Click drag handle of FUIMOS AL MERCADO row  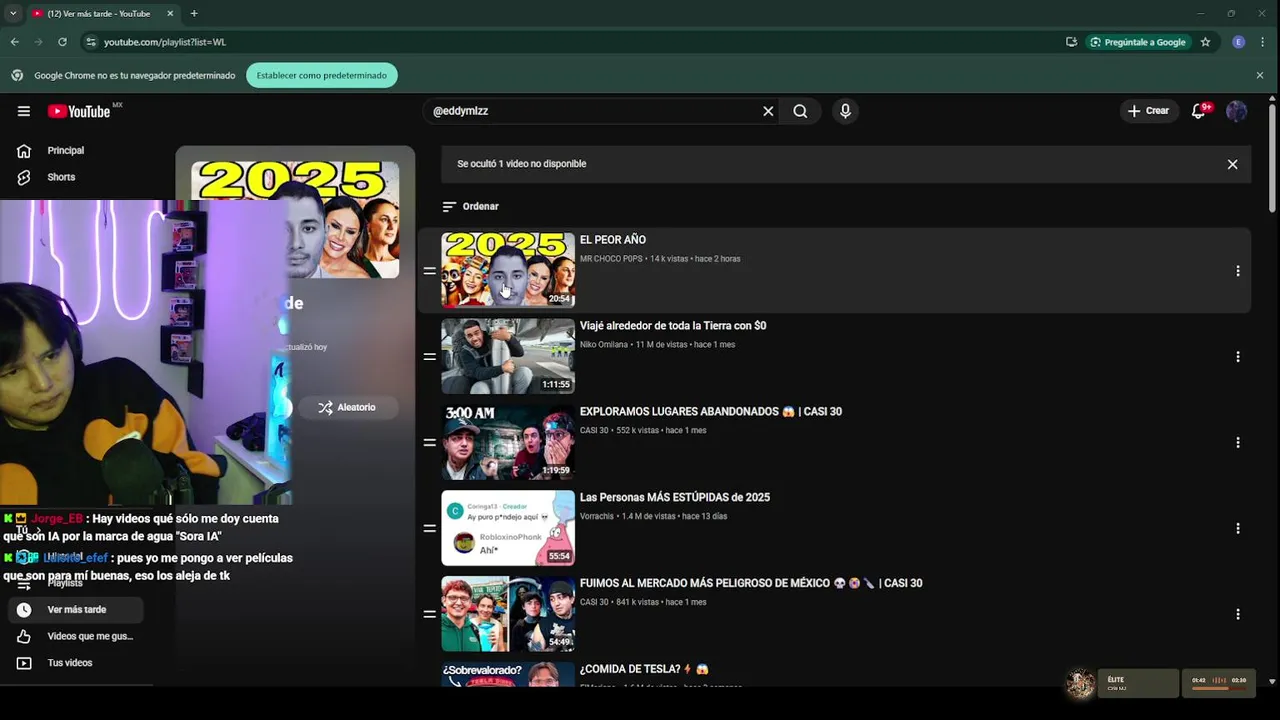[x=429, y=614]
